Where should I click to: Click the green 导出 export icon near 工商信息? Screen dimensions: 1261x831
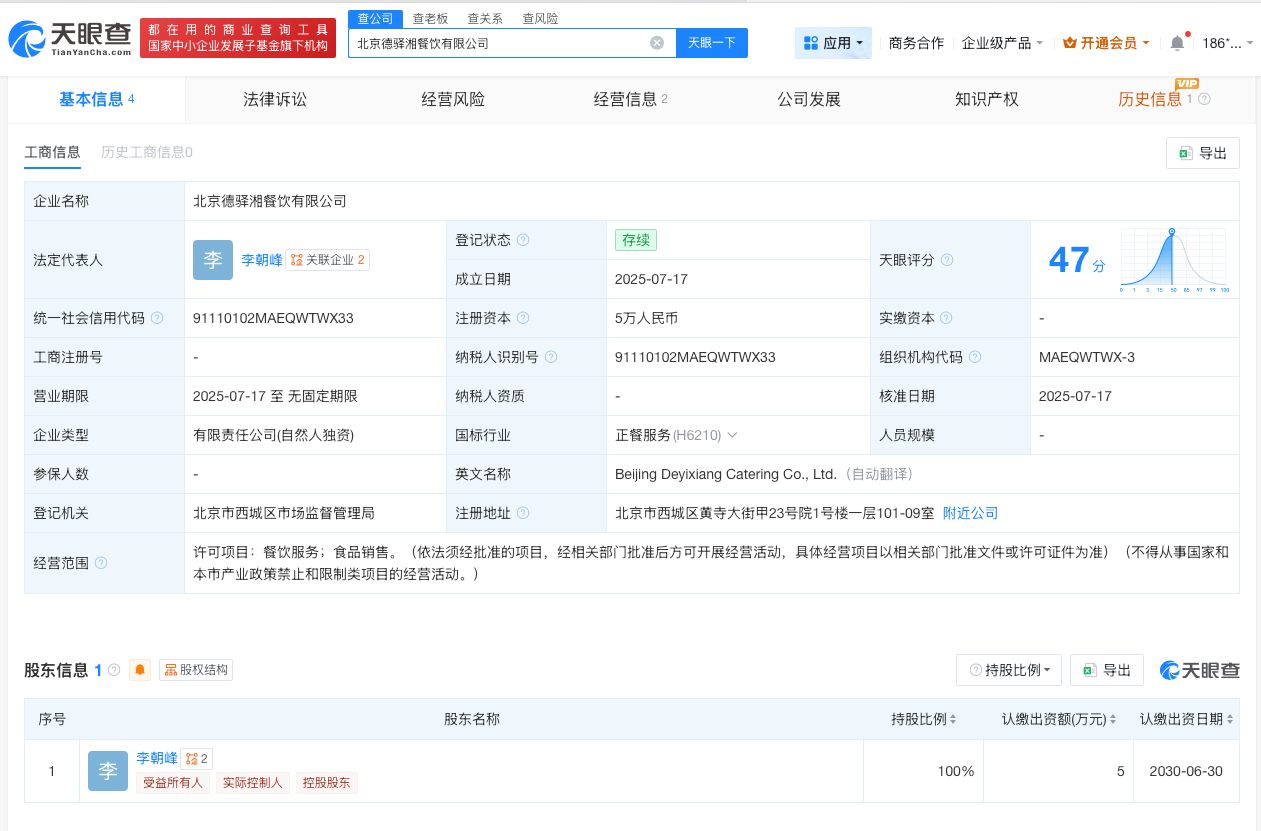(x=1186, y=152)
